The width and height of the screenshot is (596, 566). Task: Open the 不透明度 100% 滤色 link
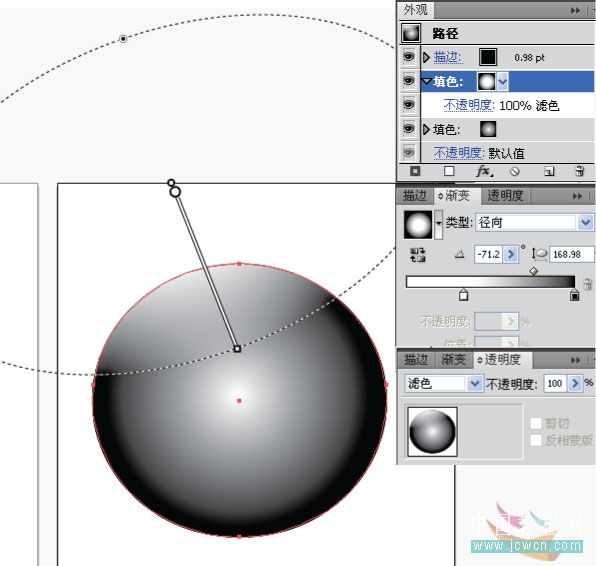[469, 105]
